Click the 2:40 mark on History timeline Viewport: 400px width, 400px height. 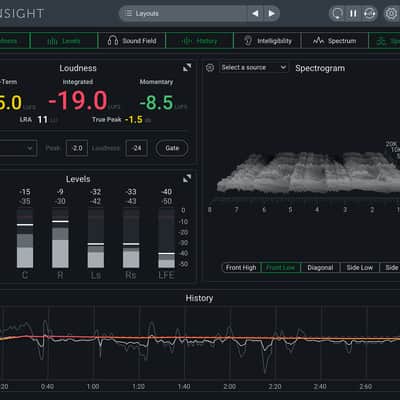point(320,387)
